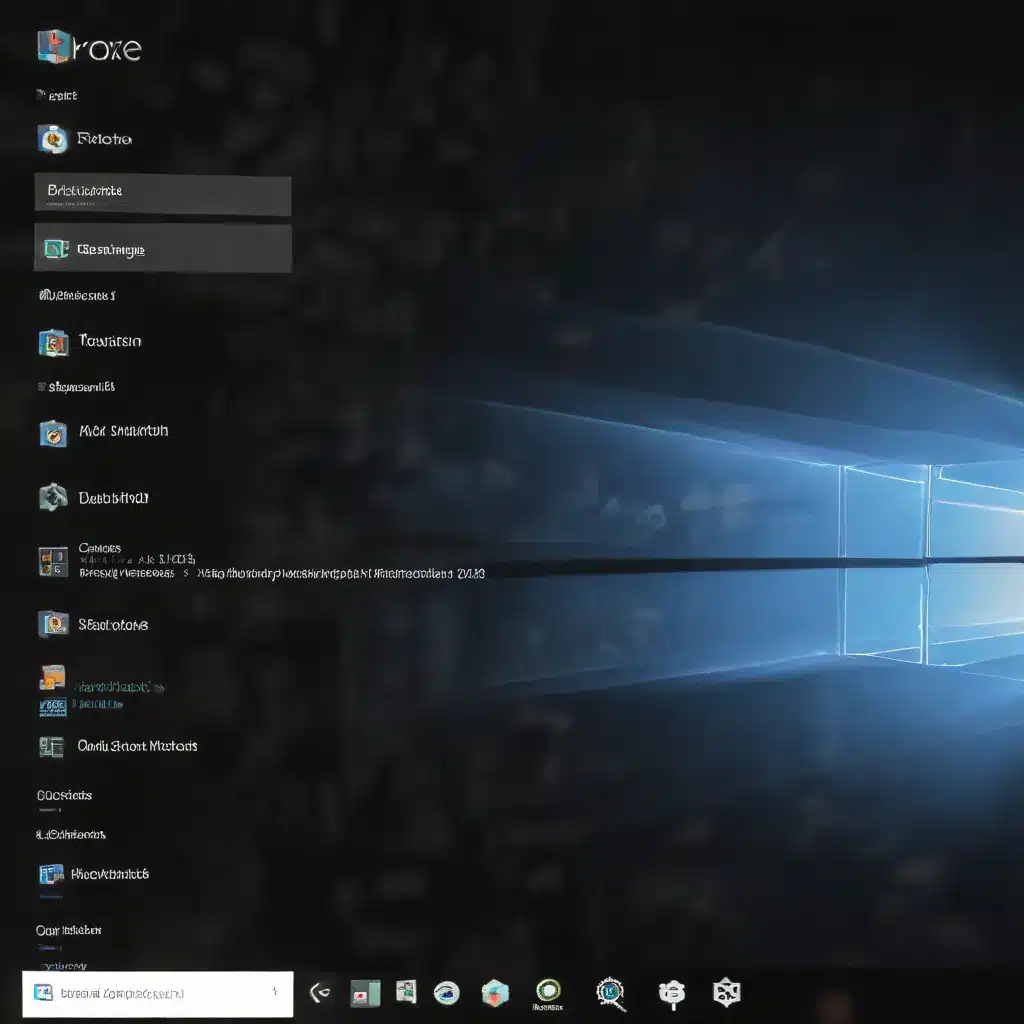Select the highlighted "Bristucarchte" menu row
The height and width of the screenshot is (1024, 1024).
click(x=163, y=195)
